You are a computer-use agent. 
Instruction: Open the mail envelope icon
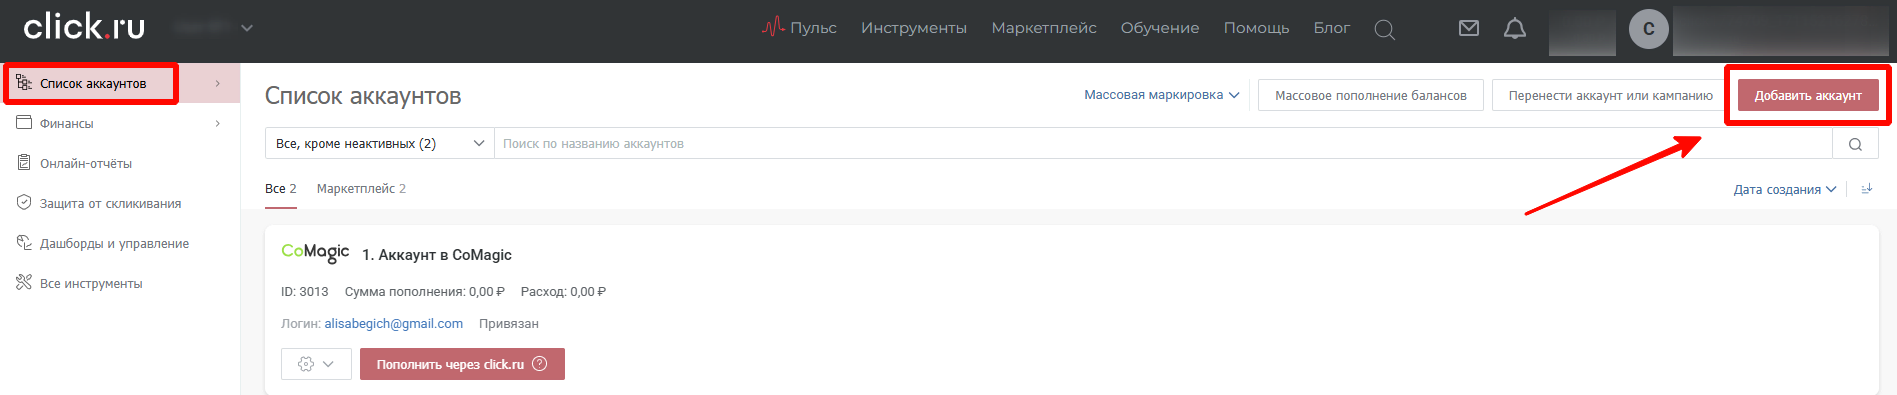click(x=1469, y=28)
